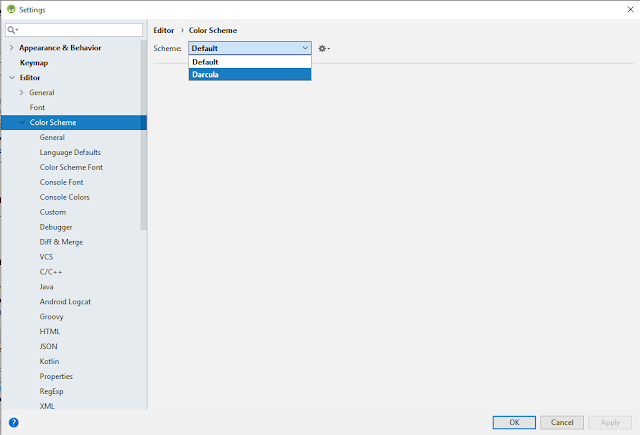Focus the settings search field
The height and width of the screenshot is (435, 640).
[x=74, y=30]
